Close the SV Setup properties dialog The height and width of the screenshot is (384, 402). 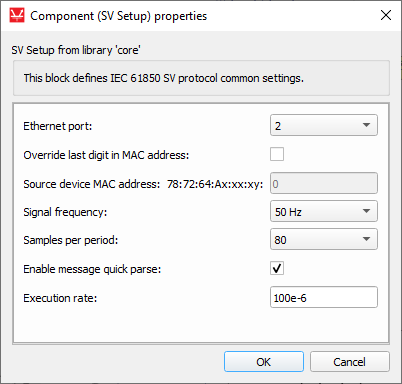pyautogui.click(x=386, y=15)
